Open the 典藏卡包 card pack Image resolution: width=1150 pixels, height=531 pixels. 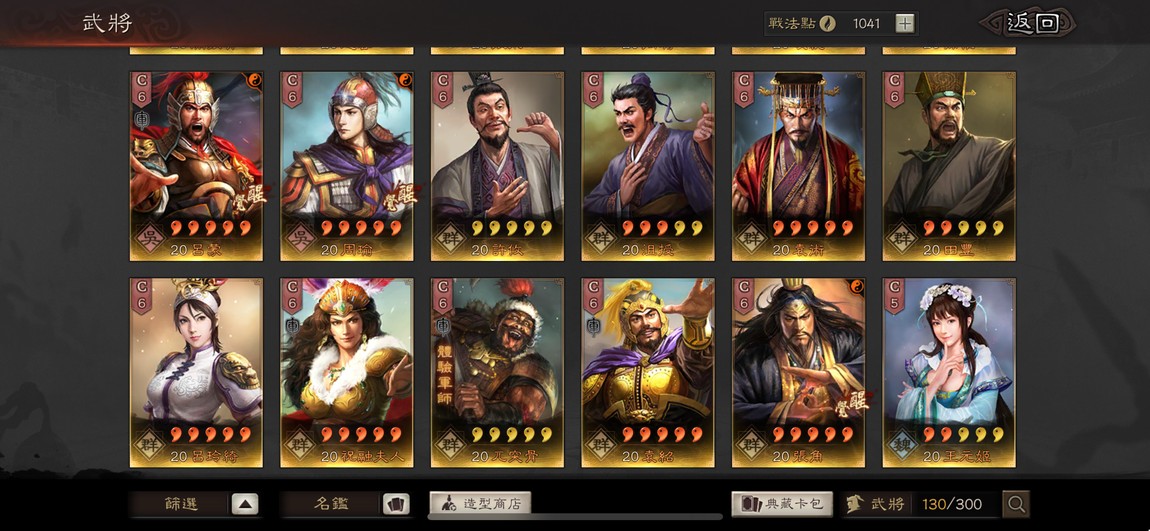click(782, 504)
